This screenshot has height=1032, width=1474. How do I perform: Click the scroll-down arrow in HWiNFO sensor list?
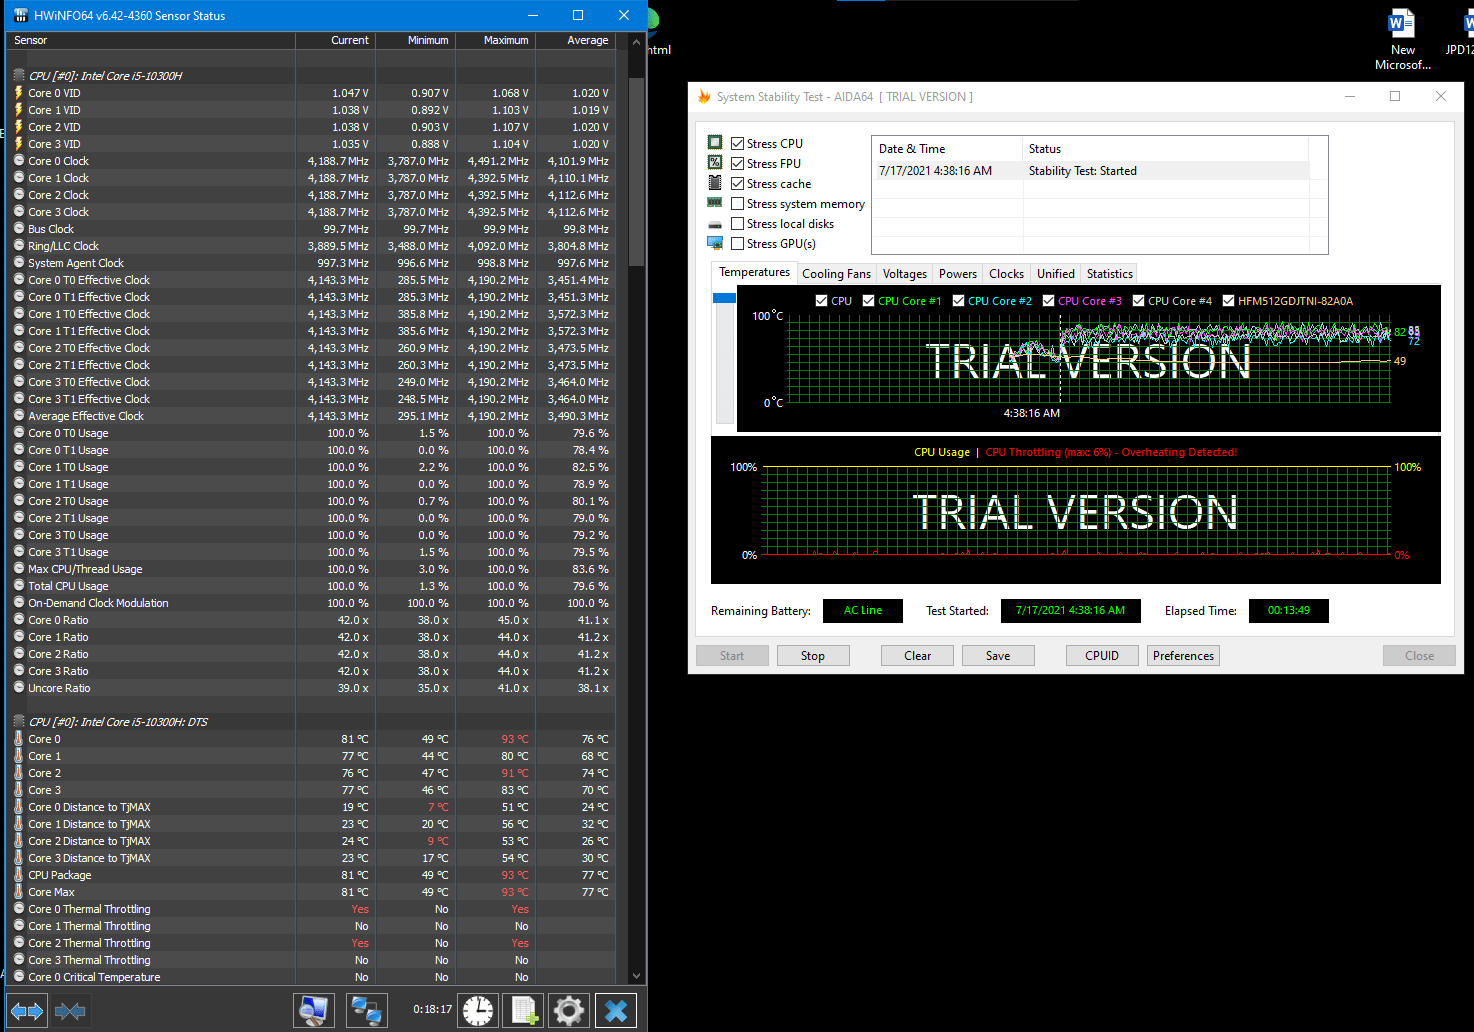click(x=636, y=976)
